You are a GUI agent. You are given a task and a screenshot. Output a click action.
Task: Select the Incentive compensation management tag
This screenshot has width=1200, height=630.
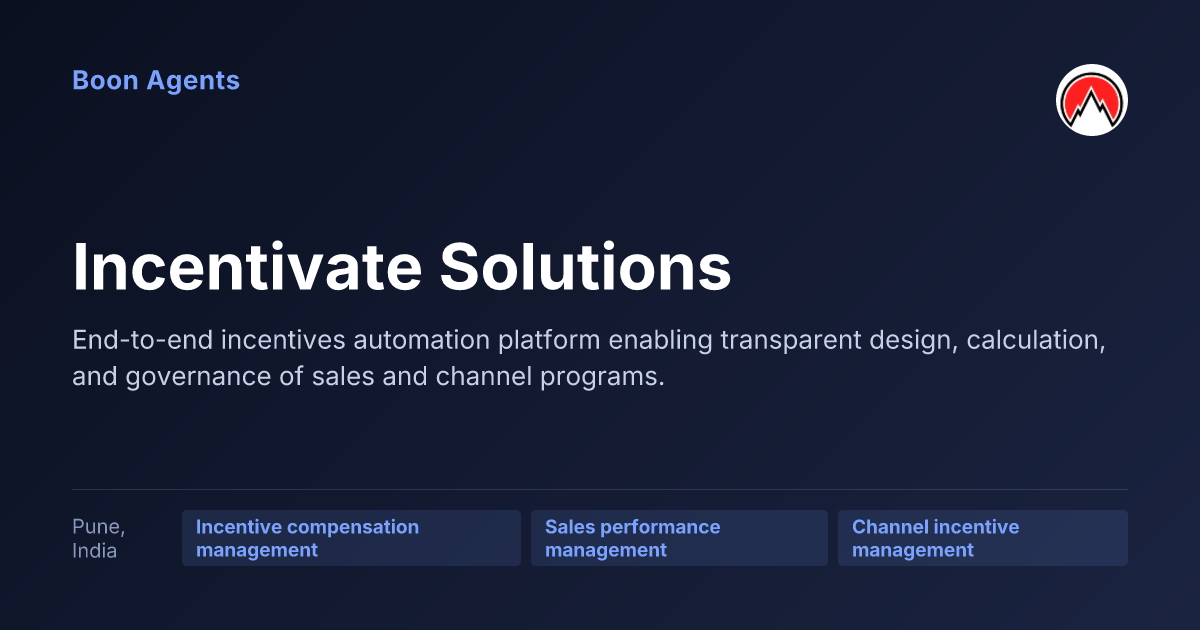click(x=351, y=538)
